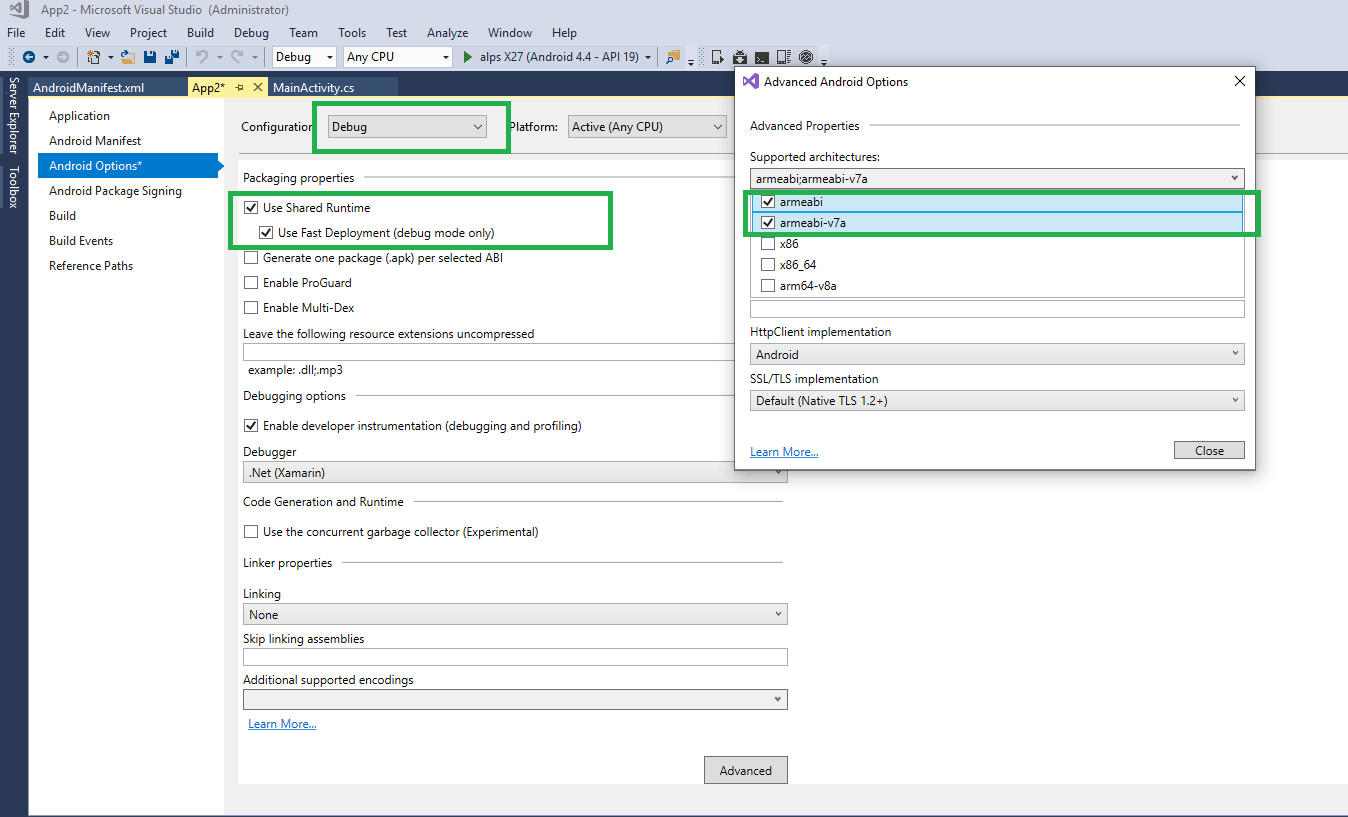Click the Skip linking assemblies input field
Image resolution: width=1348 pixels, height=817 pixels.
pos(515,657)
